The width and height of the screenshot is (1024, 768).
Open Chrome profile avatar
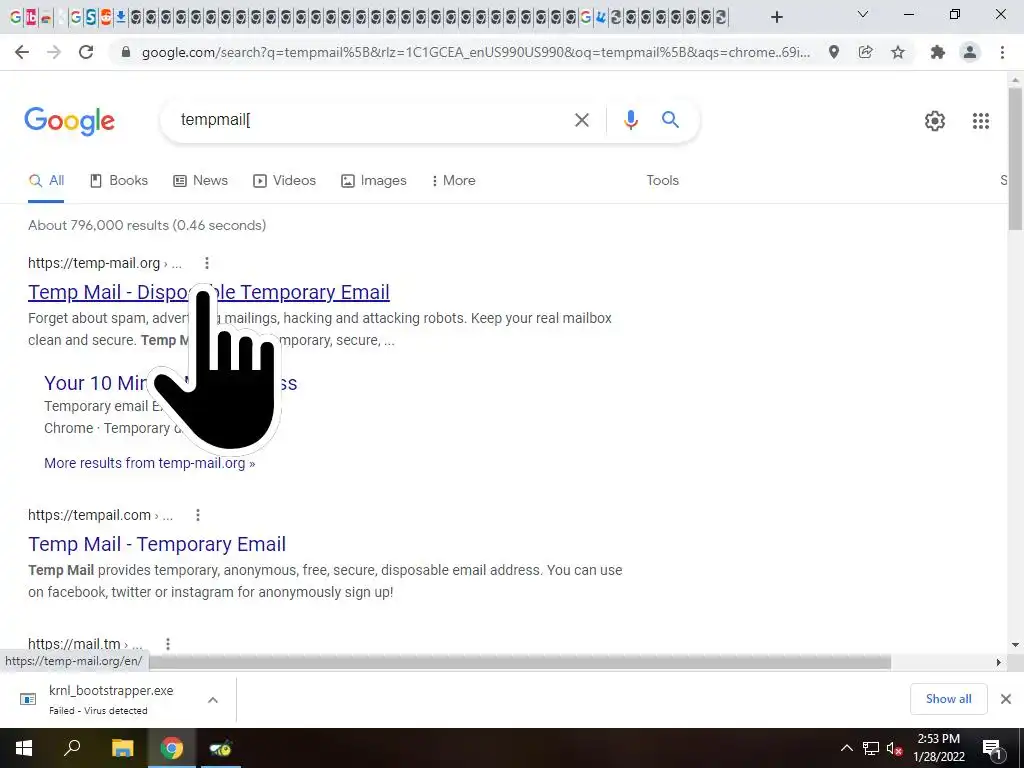pyautogui.click(x=970, y=52)
